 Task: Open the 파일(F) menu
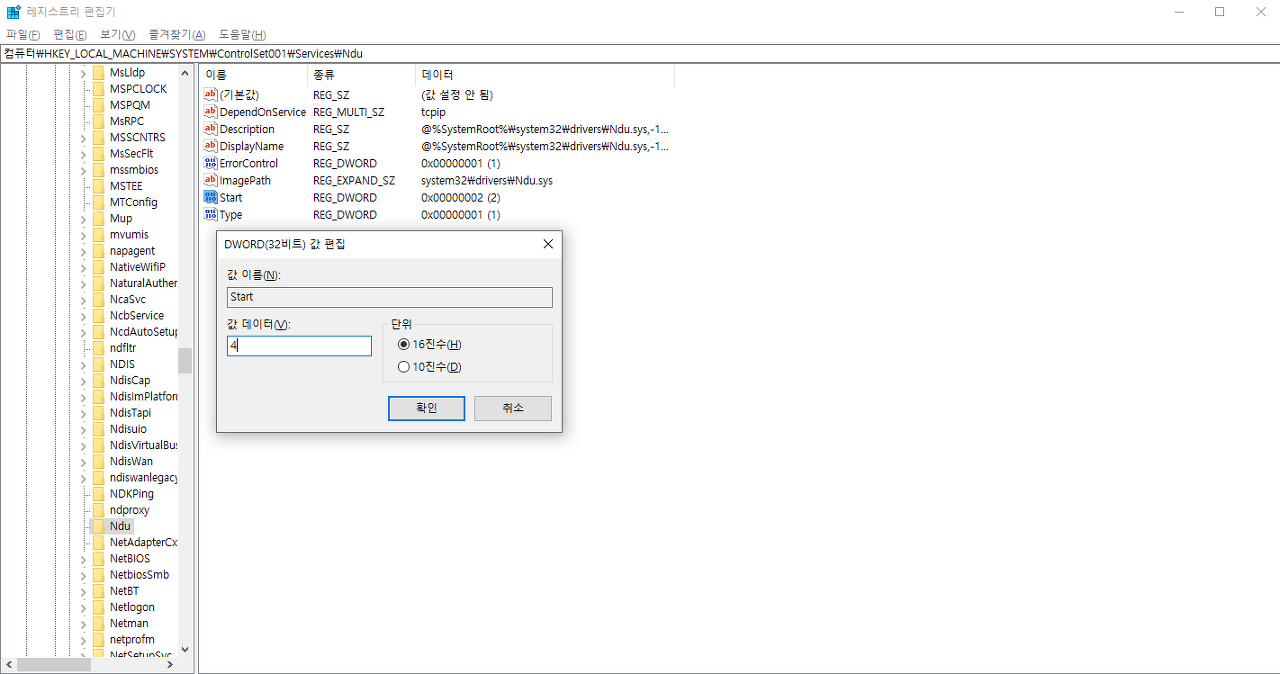(23, 35)
